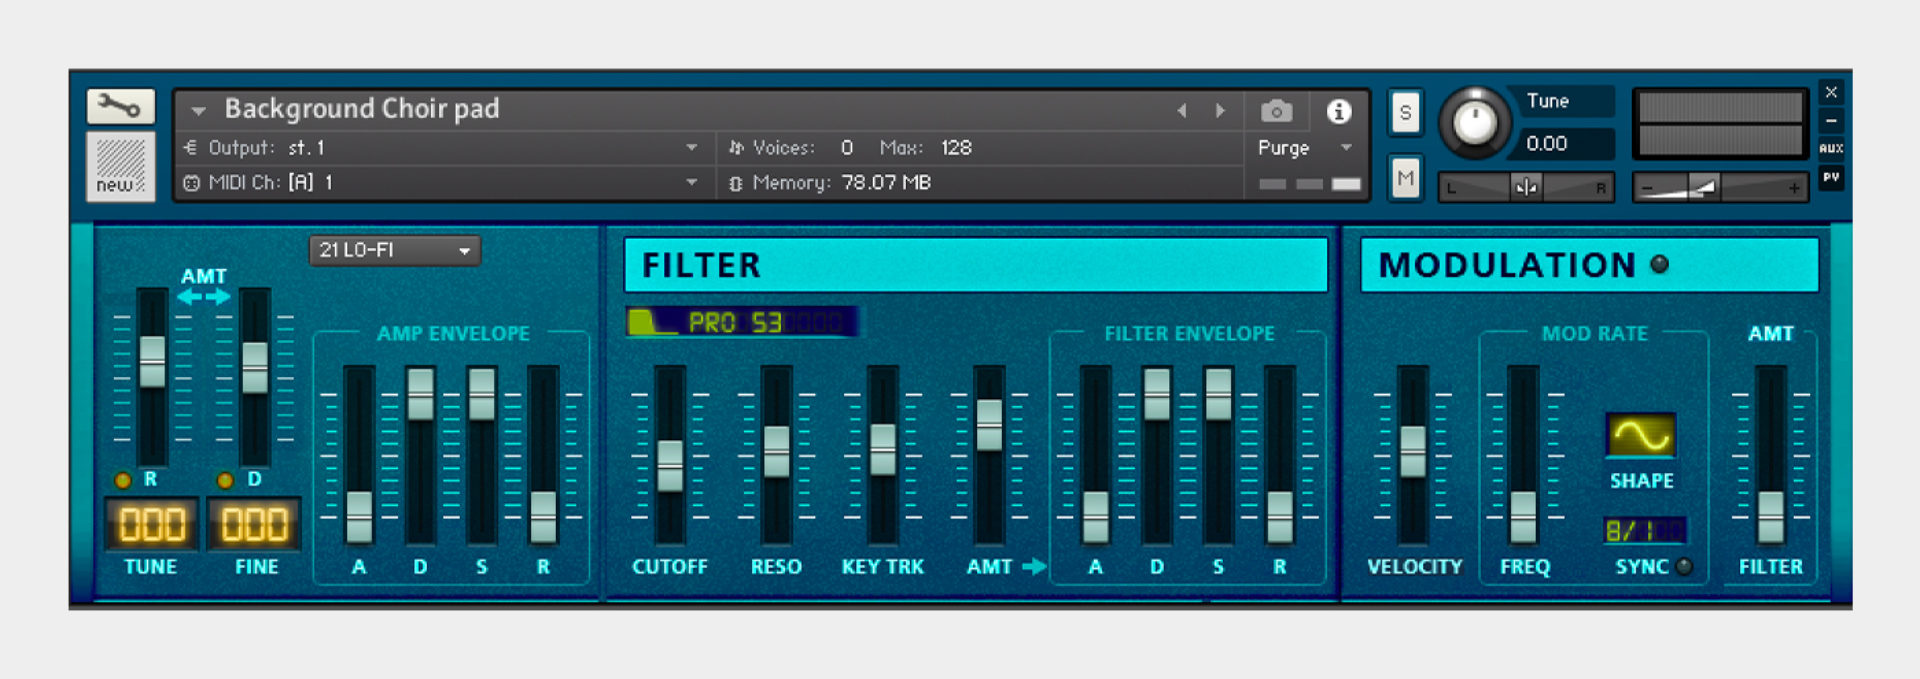This screenshot has width=1920, height=679.
Task: Select previous instrument with left arrow
Action: [1182, 110]
